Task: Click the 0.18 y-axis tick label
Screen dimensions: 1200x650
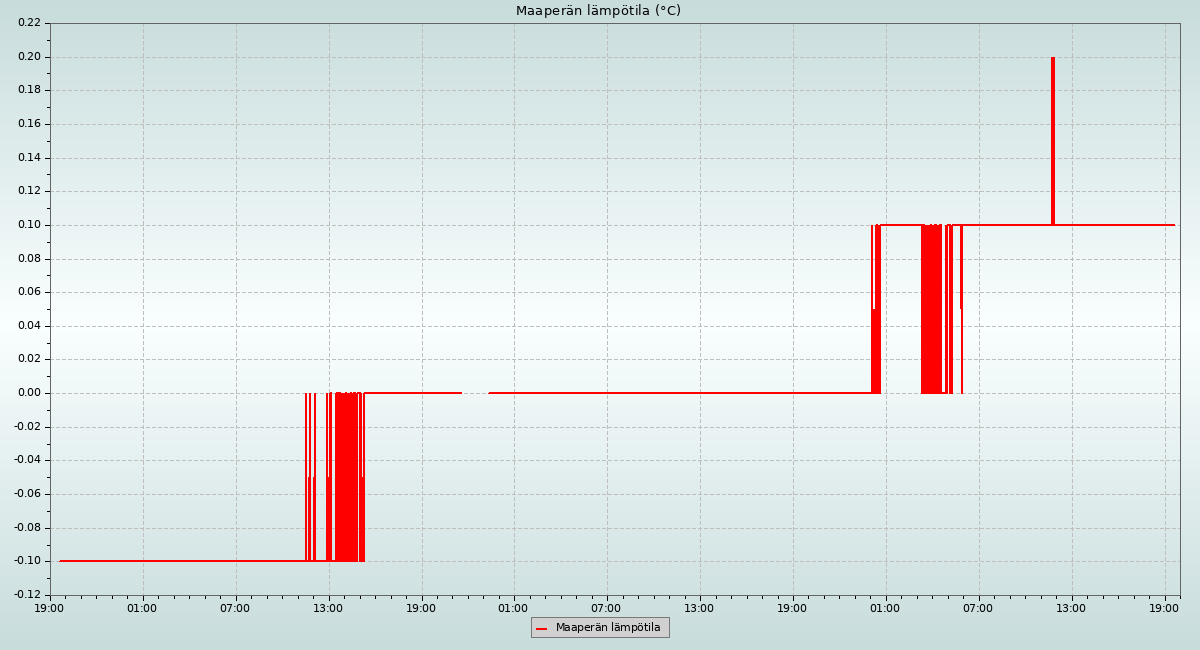Action: [29, 89]
